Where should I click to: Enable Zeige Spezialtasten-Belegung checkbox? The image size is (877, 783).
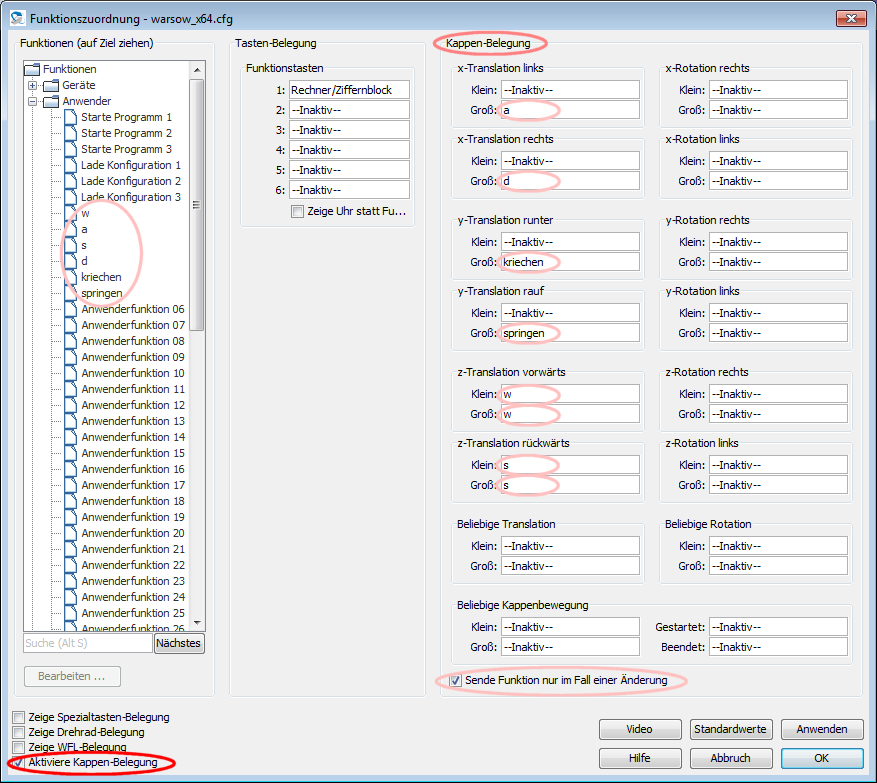(x=19, y=717)
